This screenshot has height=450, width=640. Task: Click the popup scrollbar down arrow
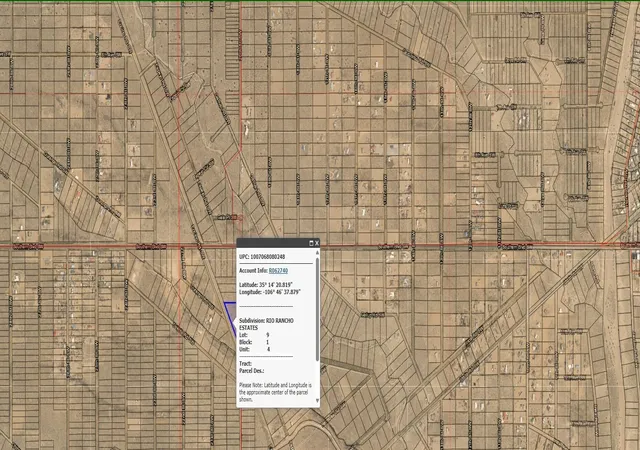click(x=318, y=401)
